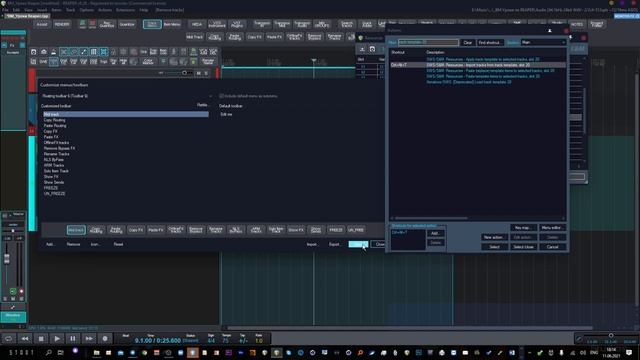Screen dimensions: 640x360
Task: Click 'Add Track' button in routing toolbar
Action: 195,37
